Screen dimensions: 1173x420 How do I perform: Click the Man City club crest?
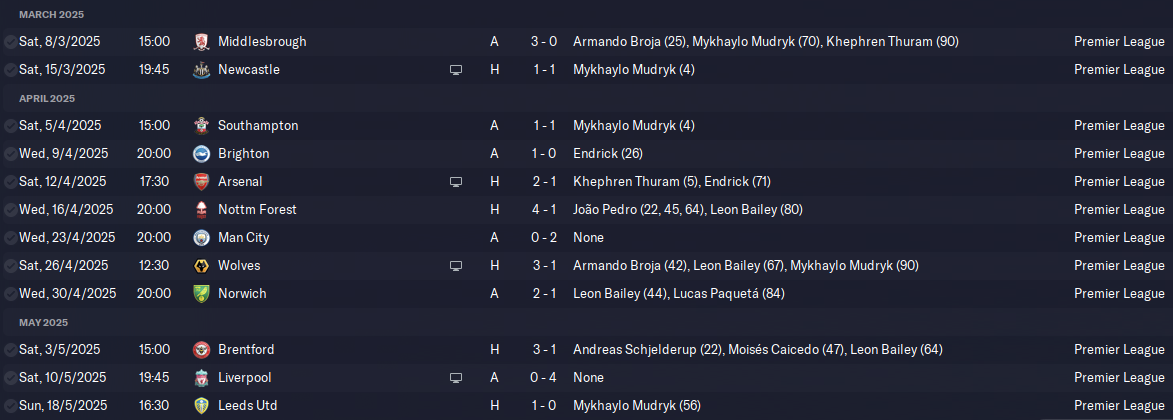pyautogui.click(x=202, y=238)
